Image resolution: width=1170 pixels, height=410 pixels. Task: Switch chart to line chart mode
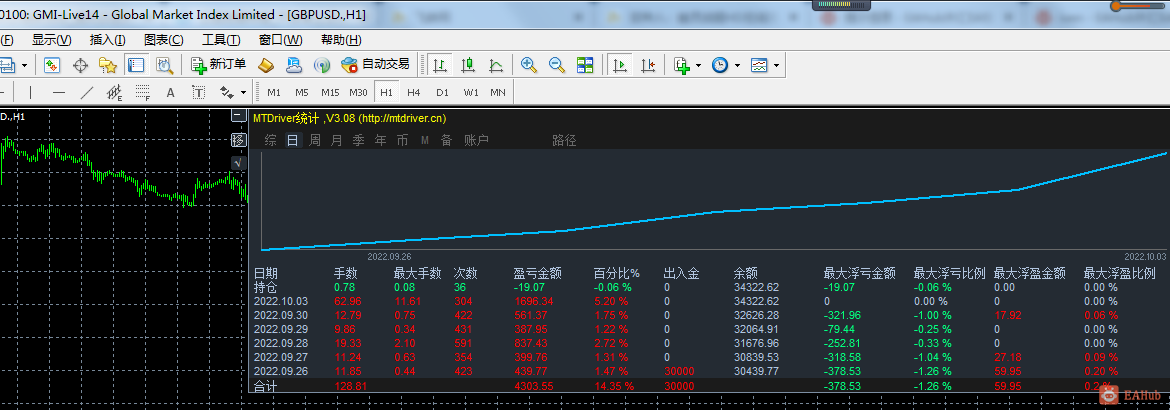pyautogui.click(x=495, y=65)
